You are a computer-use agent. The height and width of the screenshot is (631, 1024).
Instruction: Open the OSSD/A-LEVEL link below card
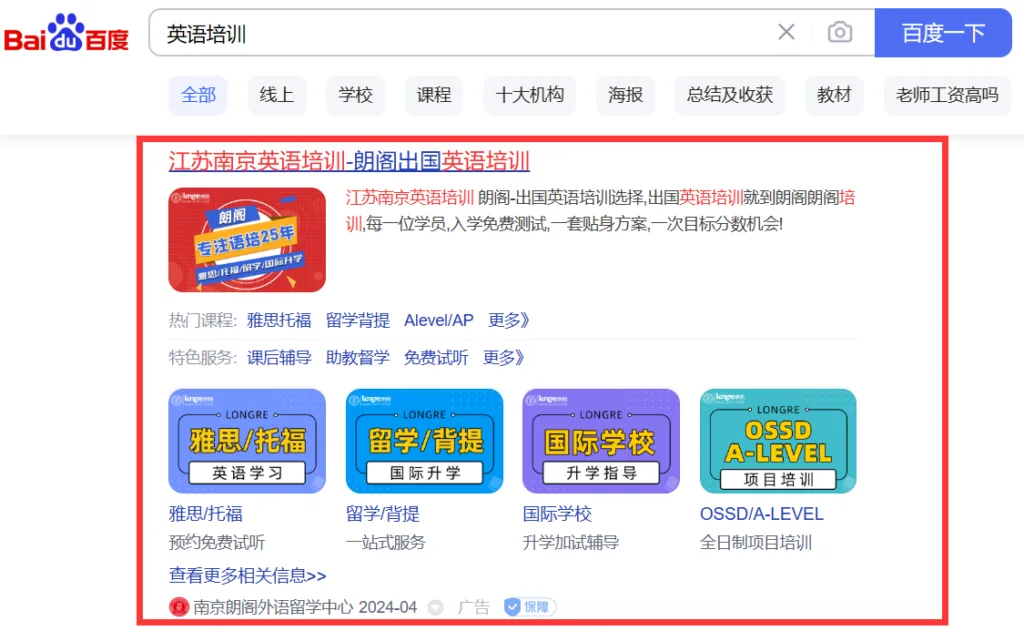(x=761, y=514)
